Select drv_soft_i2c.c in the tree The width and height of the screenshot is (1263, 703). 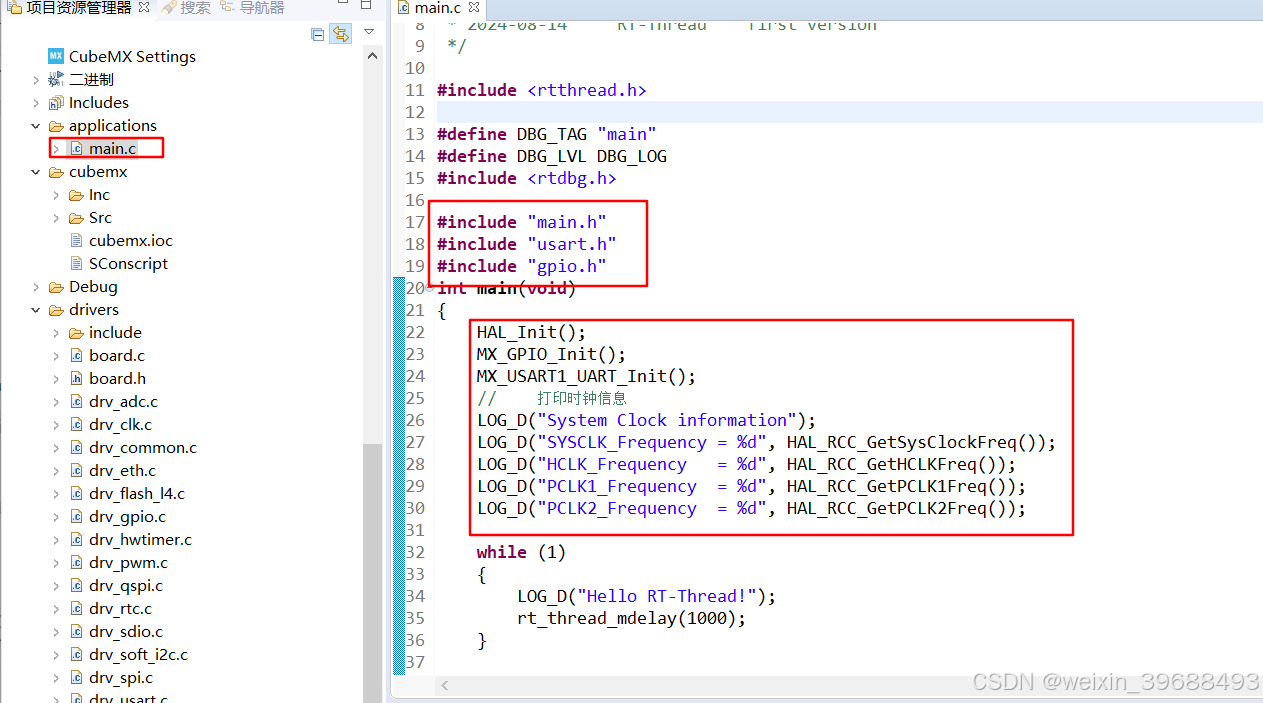138,654
